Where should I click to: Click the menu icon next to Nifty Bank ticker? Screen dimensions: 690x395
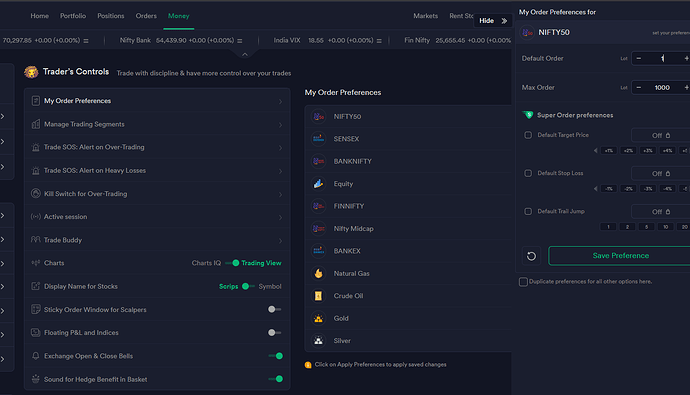point(240,41)
